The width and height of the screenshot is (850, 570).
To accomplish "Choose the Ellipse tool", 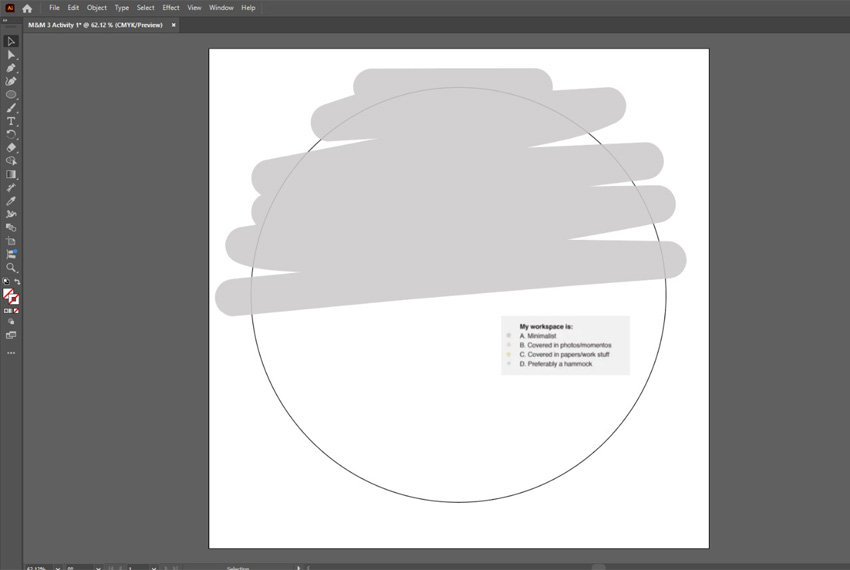I will click(11, 95).
